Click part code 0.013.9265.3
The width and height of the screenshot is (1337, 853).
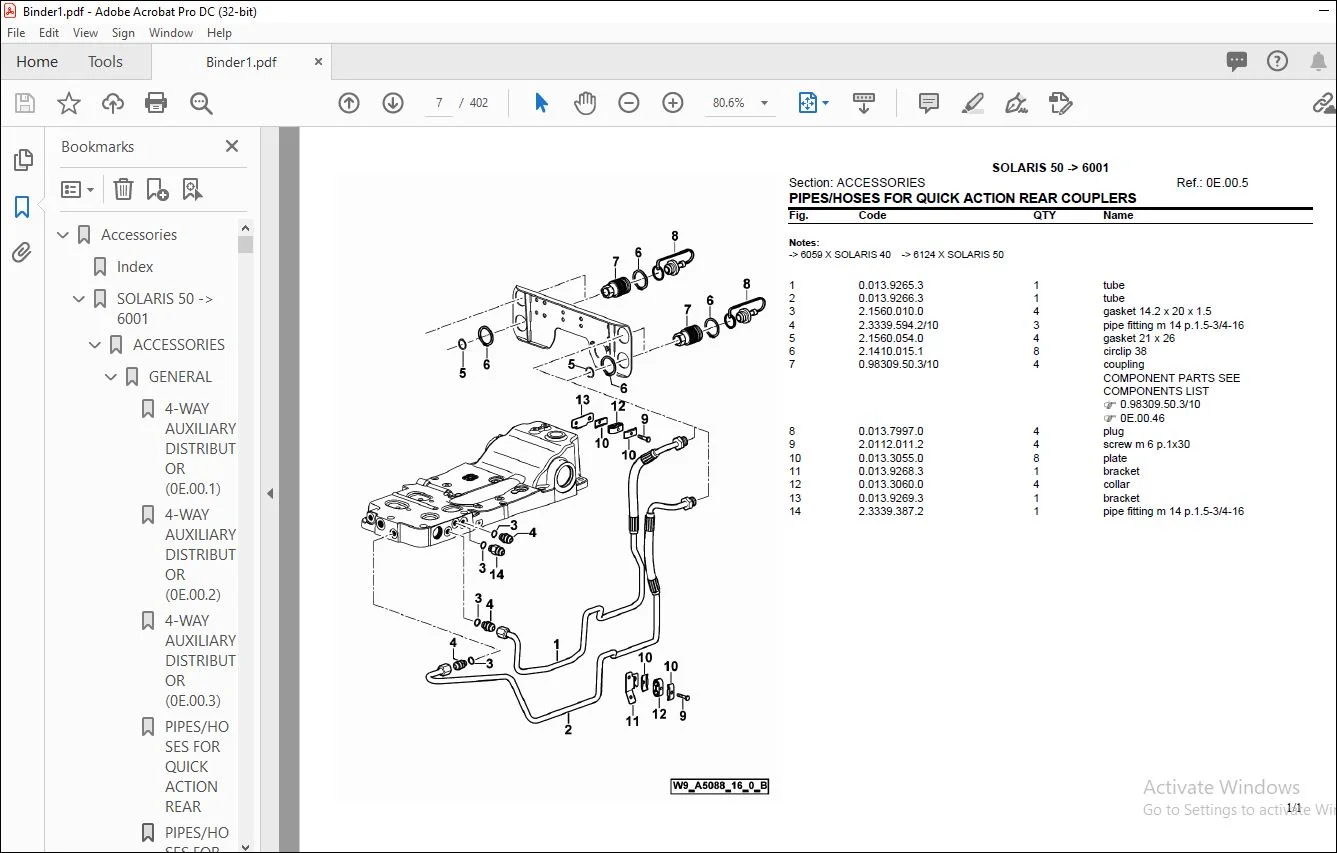pos(891,285)
